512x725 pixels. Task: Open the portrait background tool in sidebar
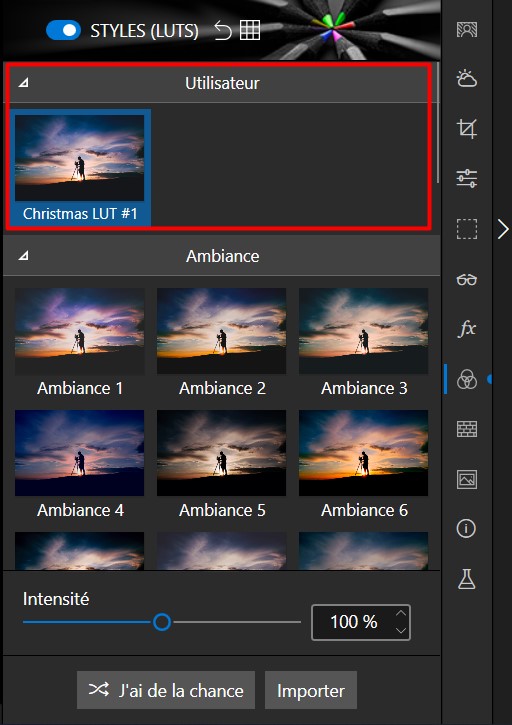click(467, 29)
